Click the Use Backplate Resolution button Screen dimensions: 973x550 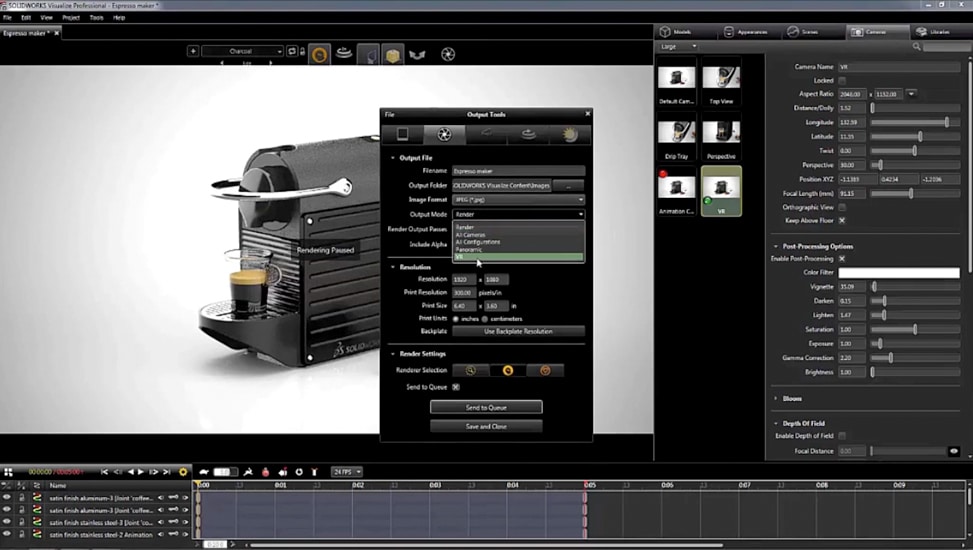click(518, 331)
